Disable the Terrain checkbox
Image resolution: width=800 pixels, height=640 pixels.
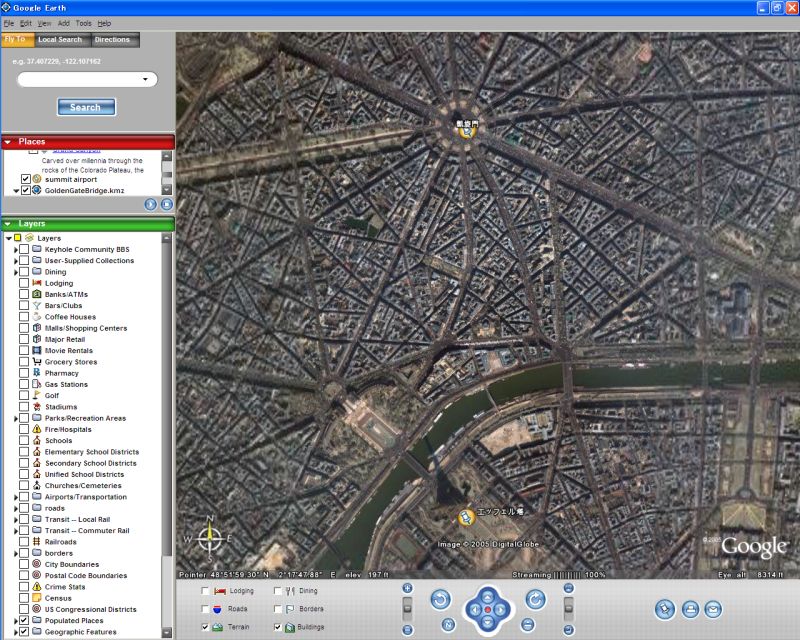point(206,627)
